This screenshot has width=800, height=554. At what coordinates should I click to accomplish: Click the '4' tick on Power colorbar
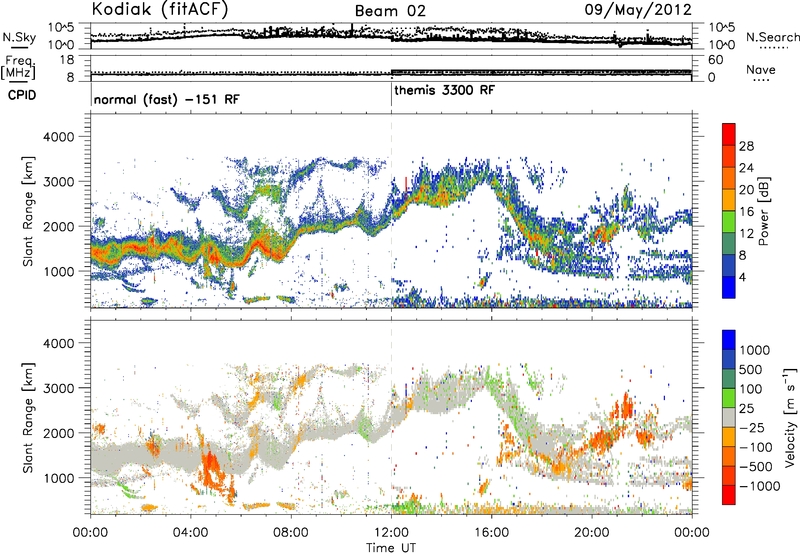(743, 277)
